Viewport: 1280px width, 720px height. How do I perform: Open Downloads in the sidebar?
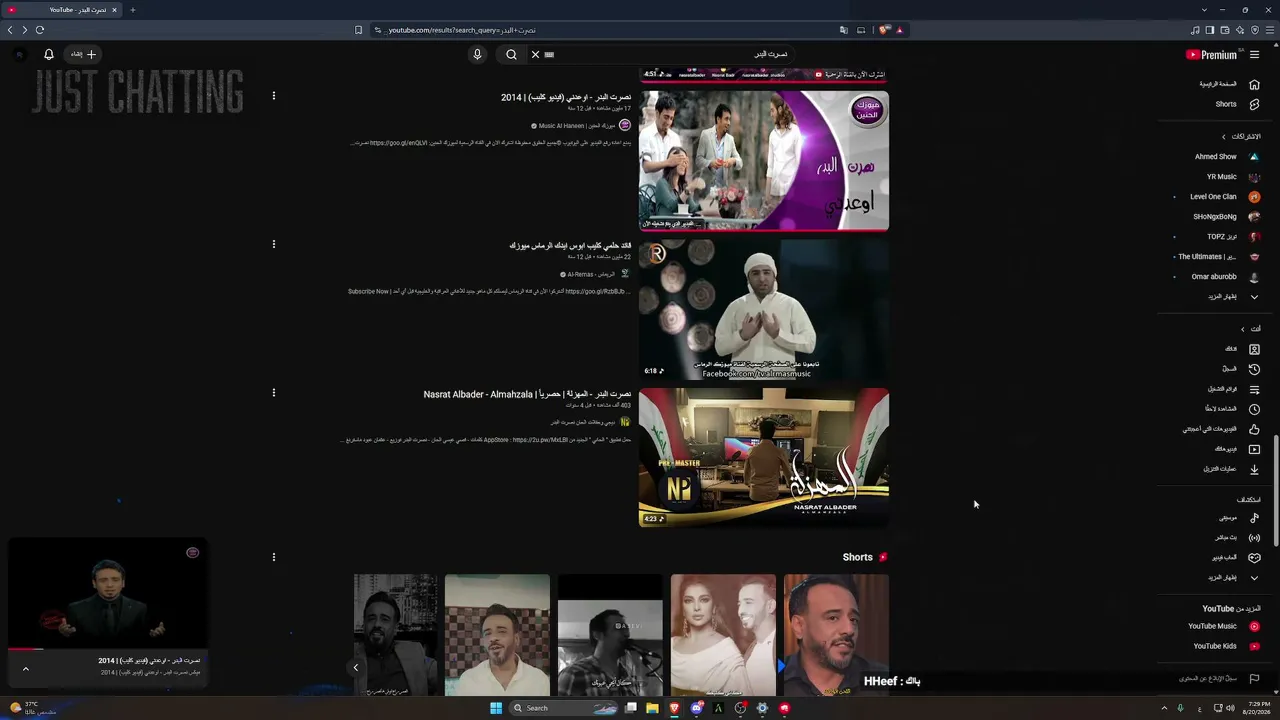pyautogui.click(x=1231, y=469)
